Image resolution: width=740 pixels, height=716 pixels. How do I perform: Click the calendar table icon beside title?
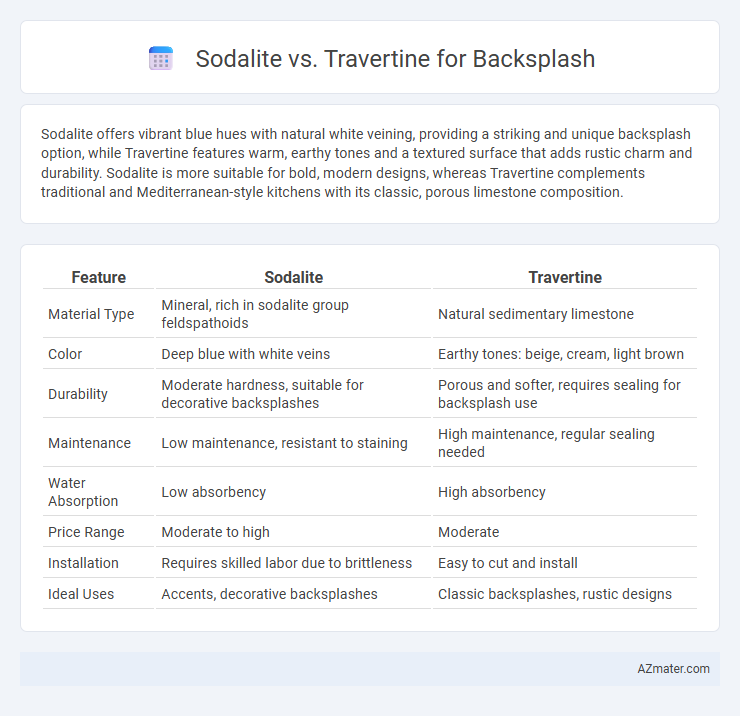[161, 59]
